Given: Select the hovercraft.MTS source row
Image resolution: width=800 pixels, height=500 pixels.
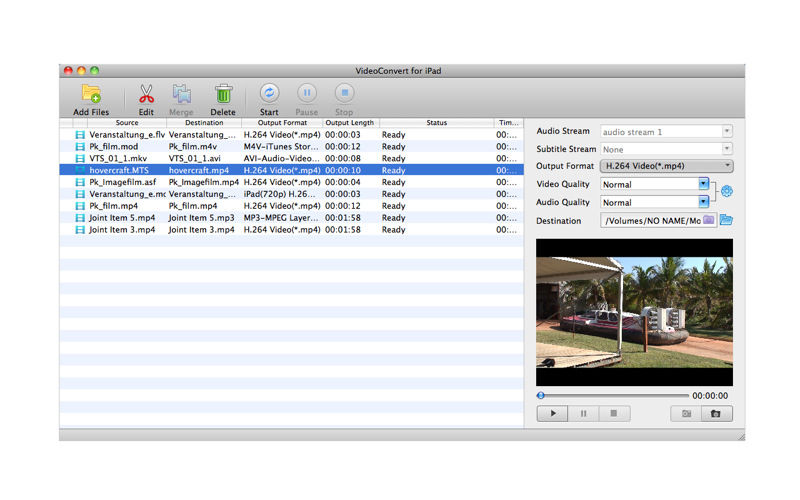Looking at the screenshot, I should click(x=119, y=170).
